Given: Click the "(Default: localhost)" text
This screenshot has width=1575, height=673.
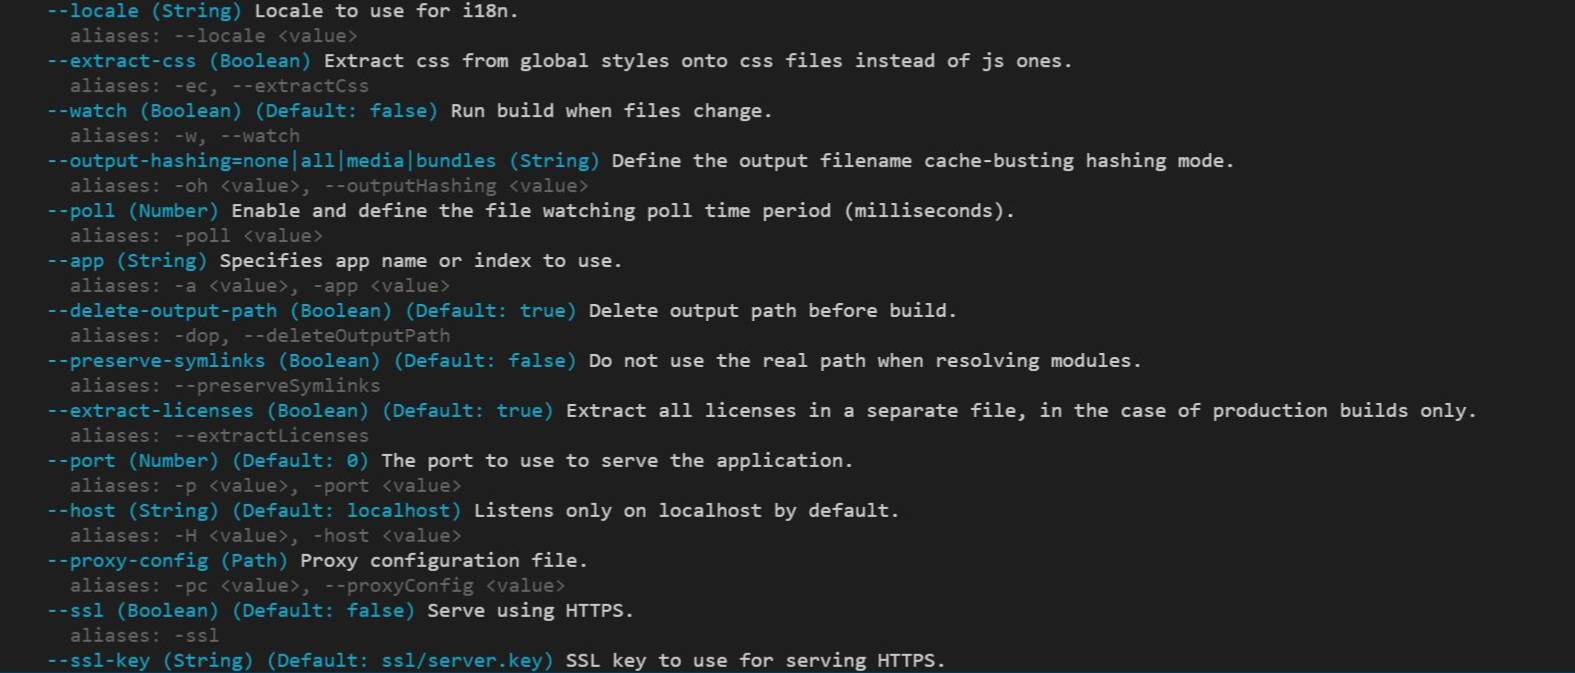Looking at the screenshot, I should point(347,511).
